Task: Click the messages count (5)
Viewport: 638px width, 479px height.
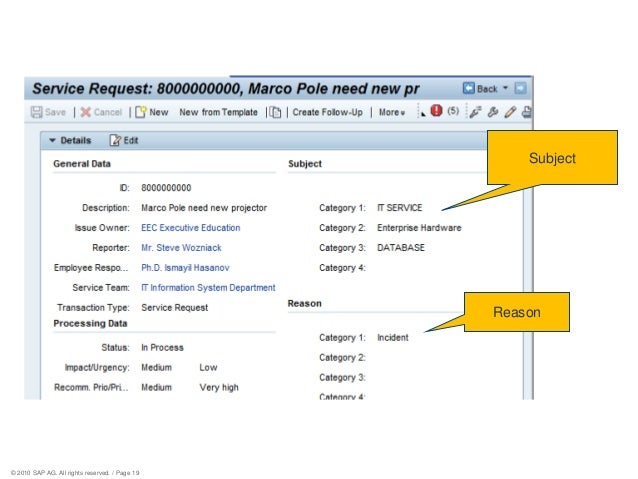Action: point(453,111)
